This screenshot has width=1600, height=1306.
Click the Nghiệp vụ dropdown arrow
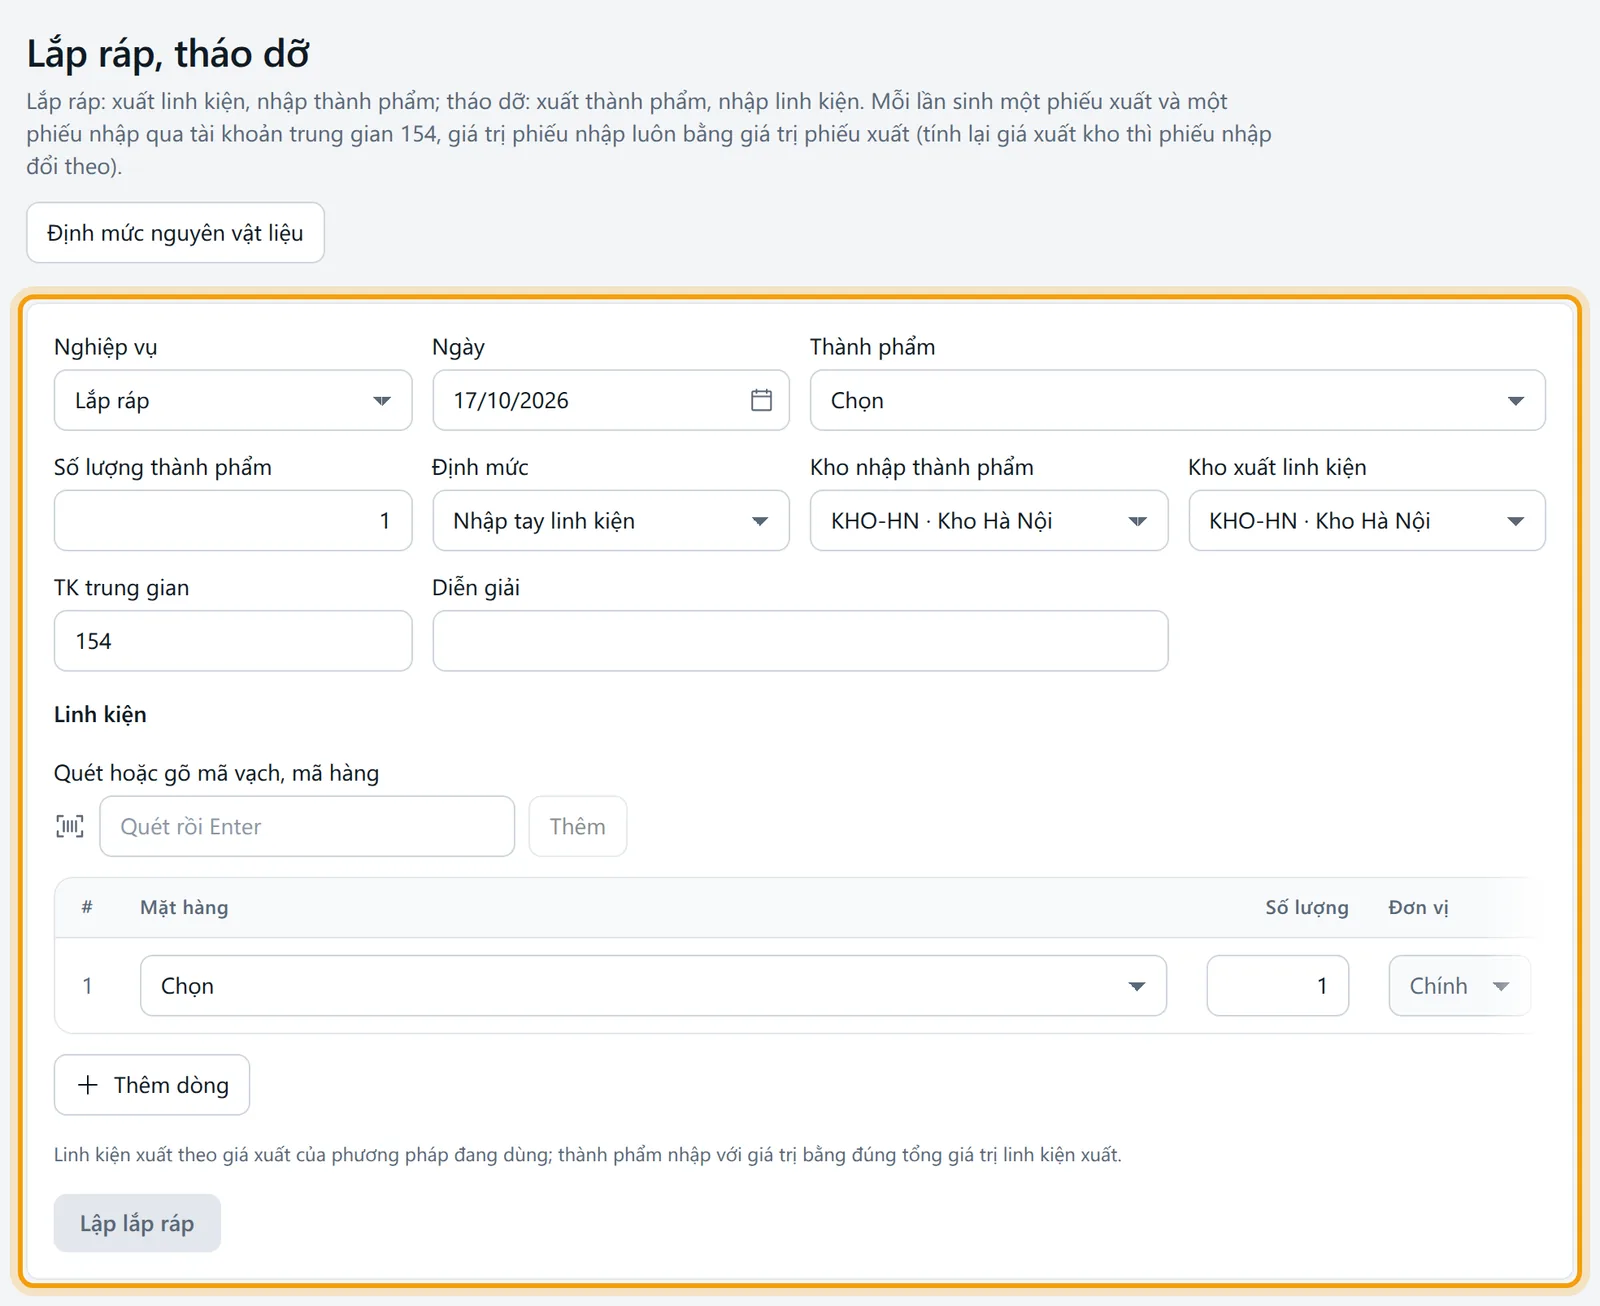tap(381, 401)
